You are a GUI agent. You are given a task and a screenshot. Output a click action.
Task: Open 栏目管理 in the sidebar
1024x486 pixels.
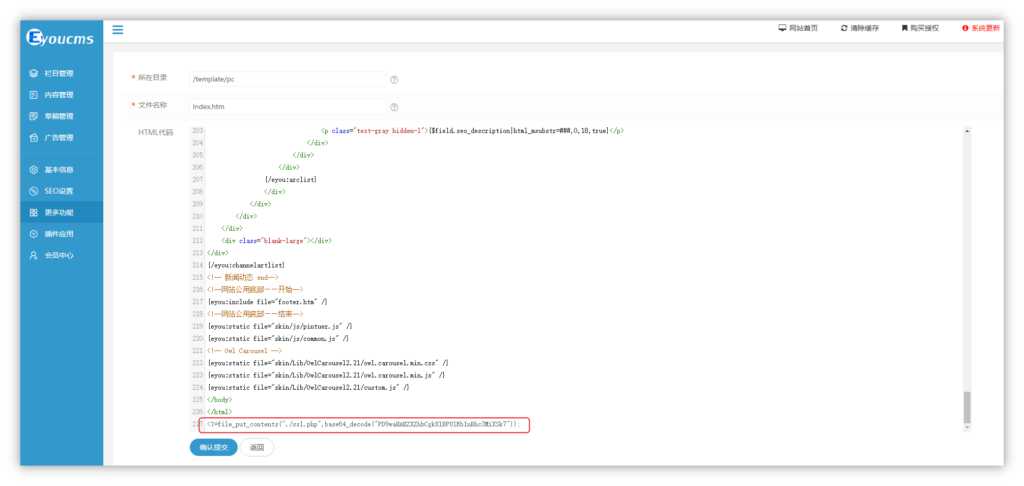tap(61, 73)
